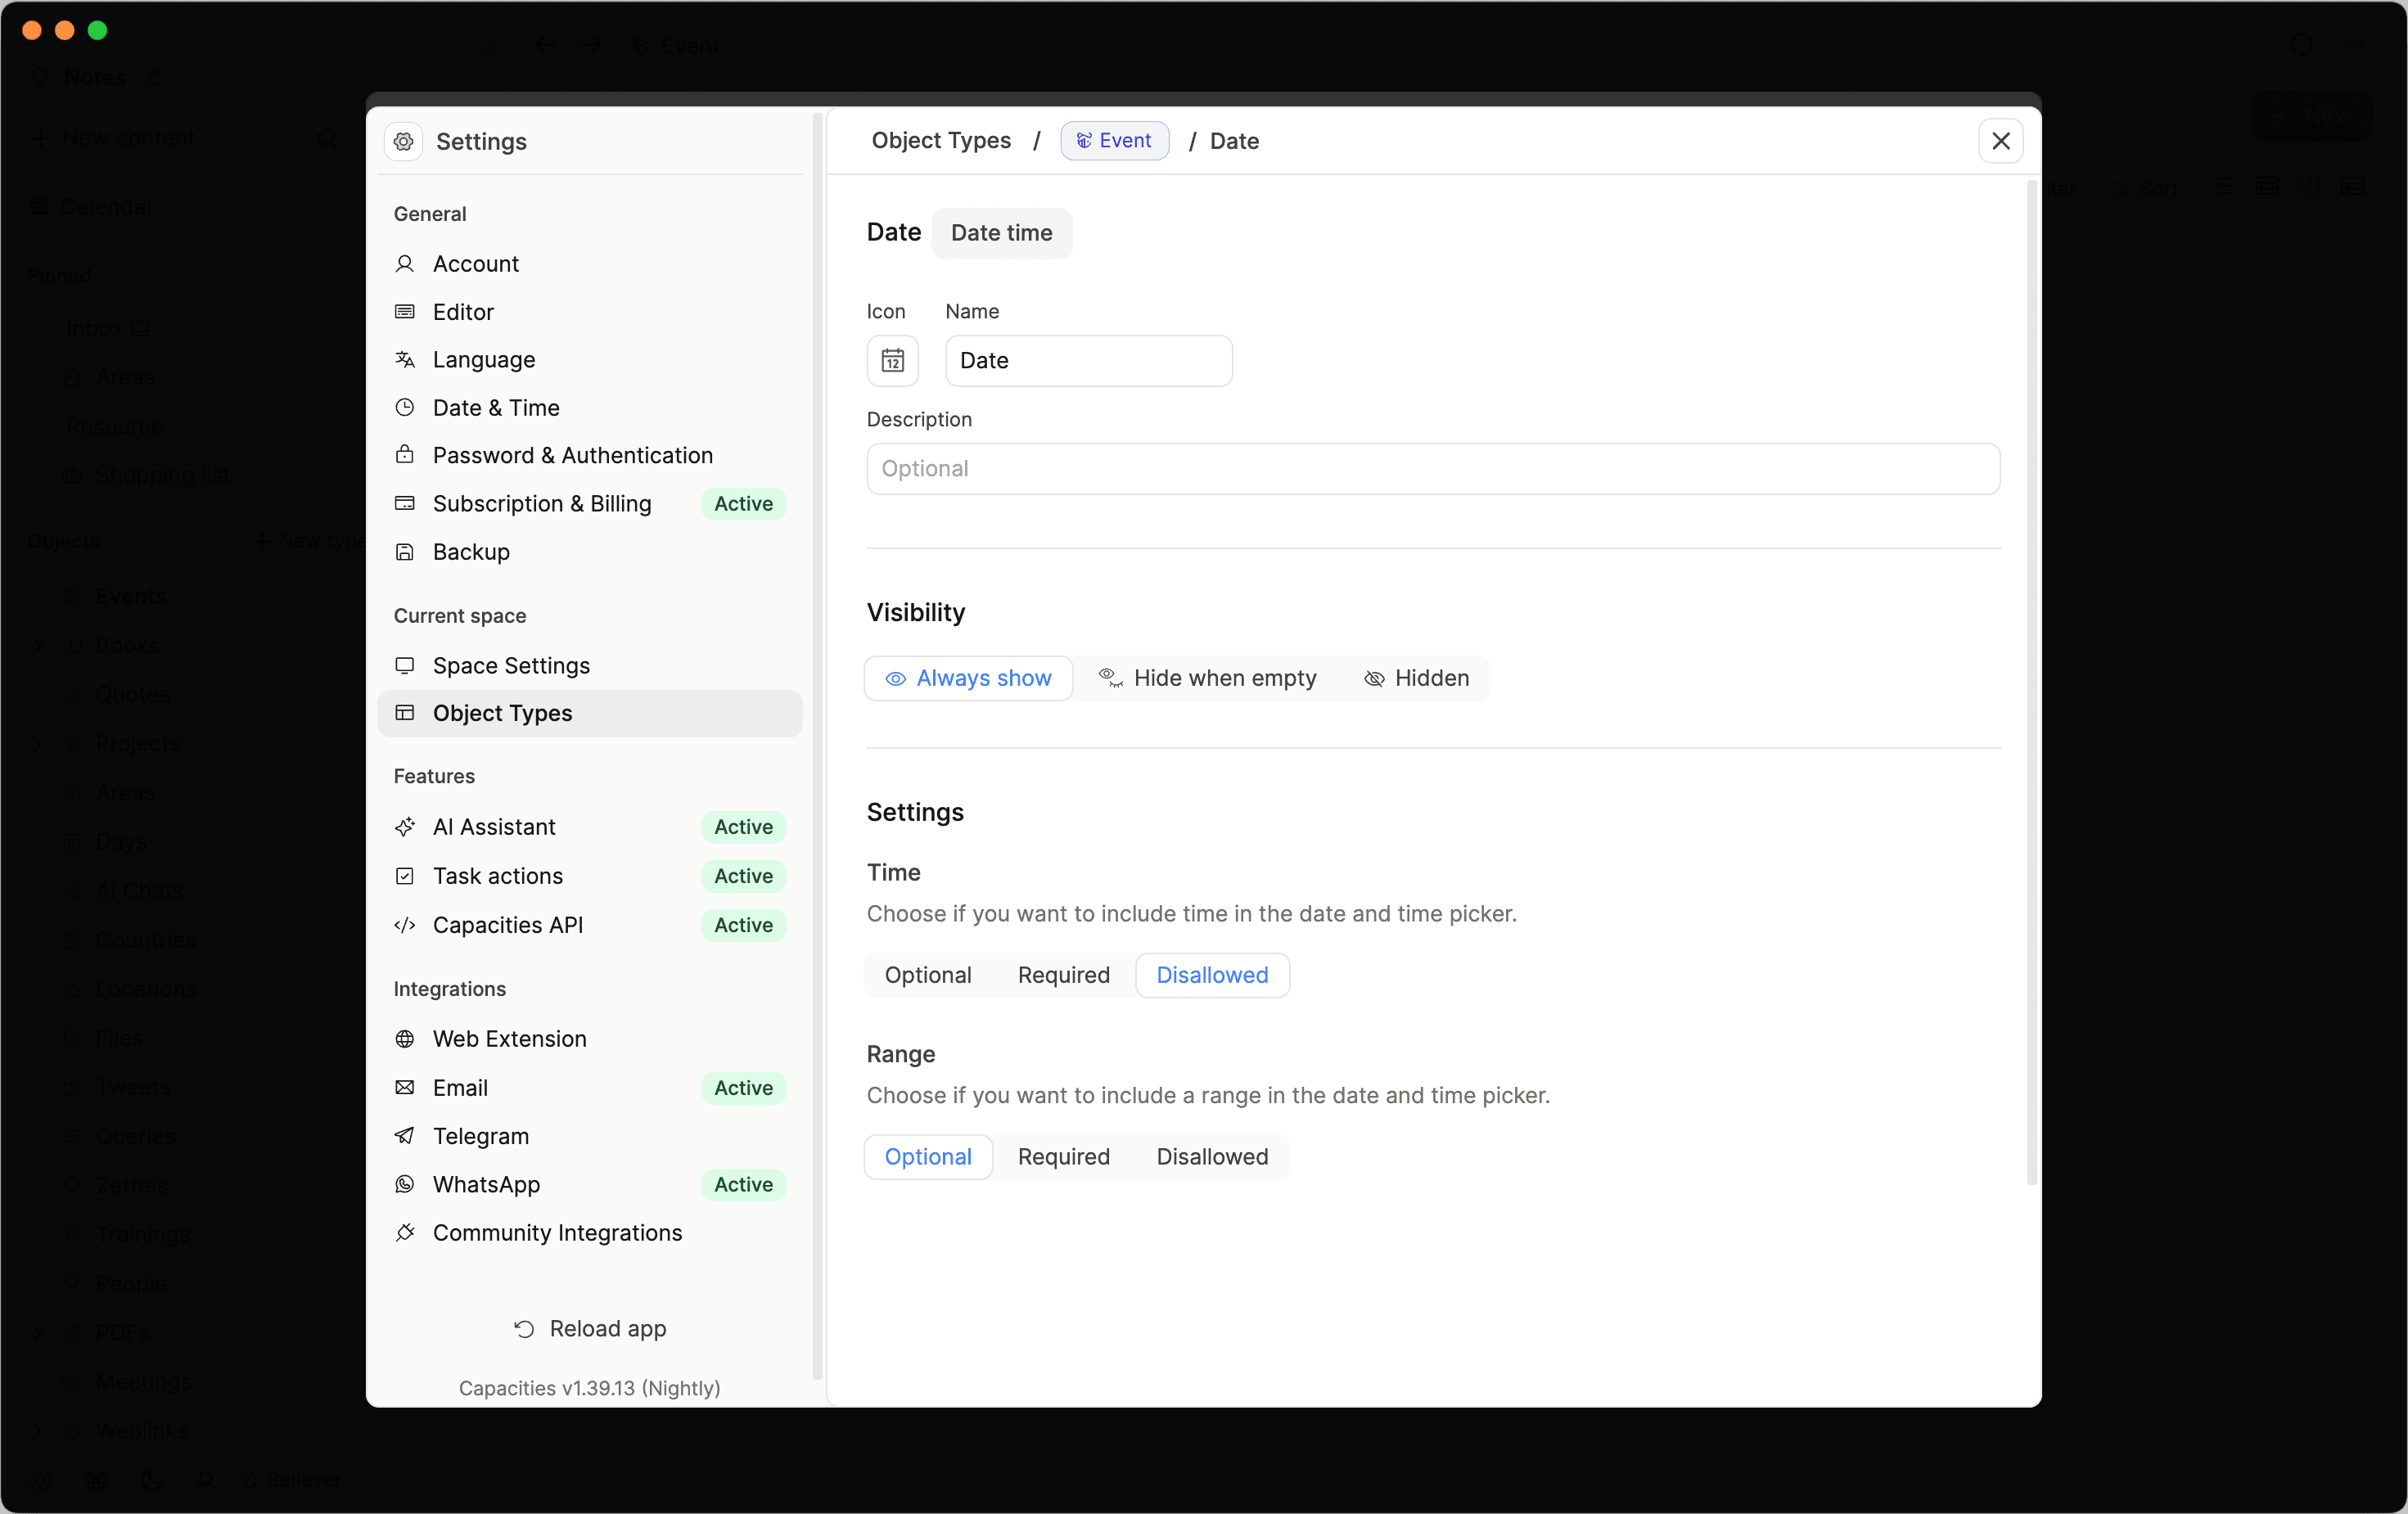Select Hidden visibility option
Screen dimensions: 2408x1514
1416,679
